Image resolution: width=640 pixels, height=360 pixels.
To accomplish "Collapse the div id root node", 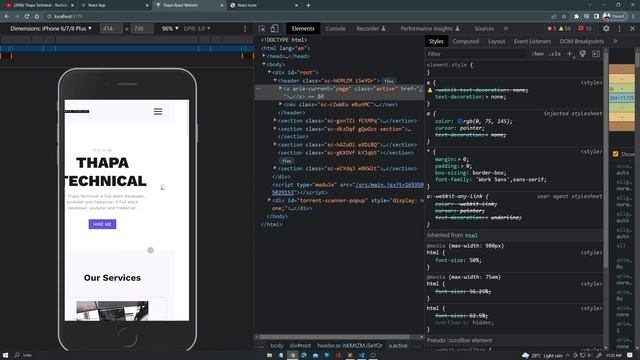I will click(x=269, y=72).
